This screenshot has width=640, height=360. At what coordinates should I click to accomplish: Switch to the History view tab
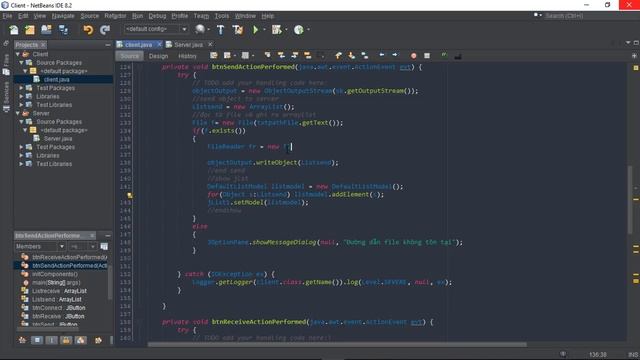(x=187, y=56)
